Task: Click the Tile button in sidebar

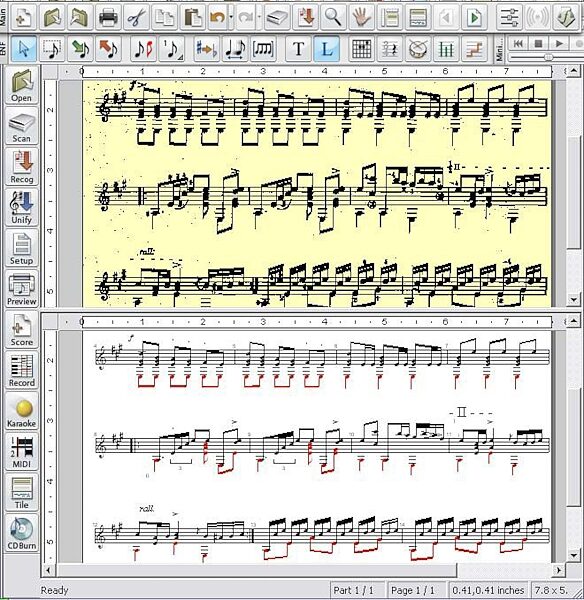Action: click(21, 492)
